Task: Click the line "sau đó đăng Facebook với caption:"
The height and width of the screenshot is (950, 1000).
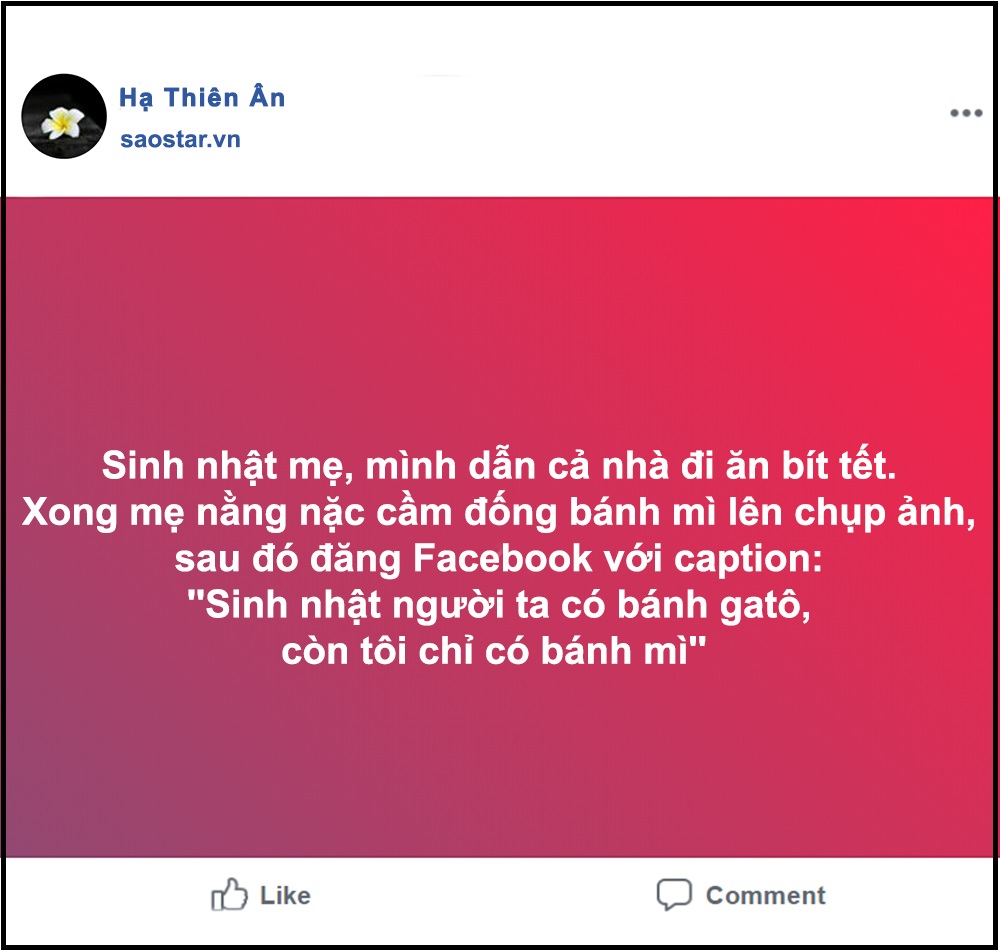Action: click(497, 560)
